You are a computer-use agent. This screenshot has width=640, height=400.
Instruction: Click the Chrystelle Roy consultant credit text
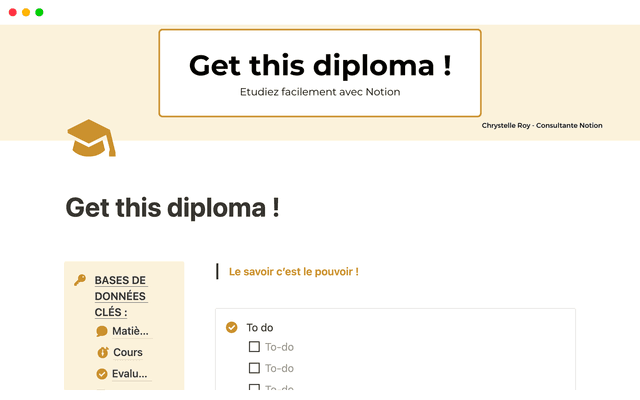542,126
